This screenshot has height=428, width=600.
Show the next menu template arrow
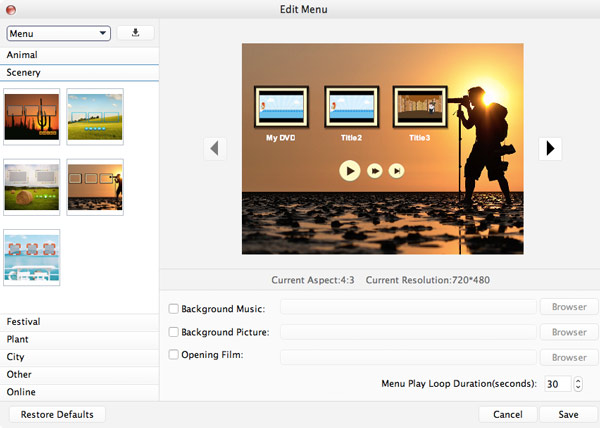coord(550,148)
